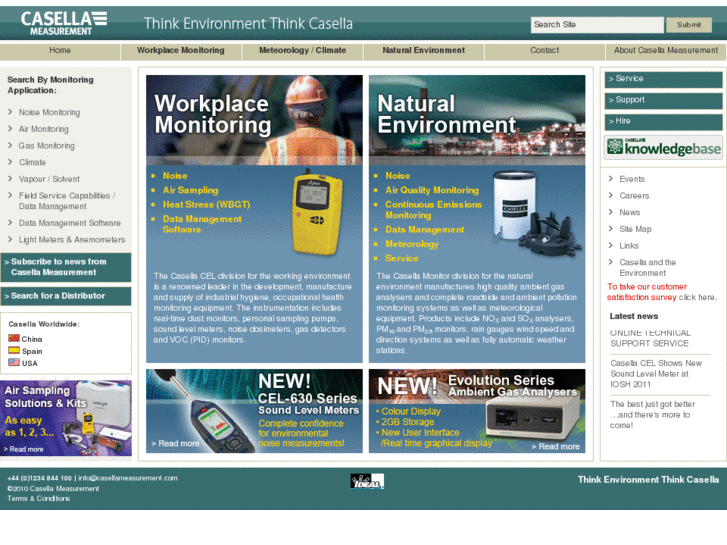Open the Site Map link
Image resolution: width=727 pixels, height=545 pixels.
click(x=635, y=229)
